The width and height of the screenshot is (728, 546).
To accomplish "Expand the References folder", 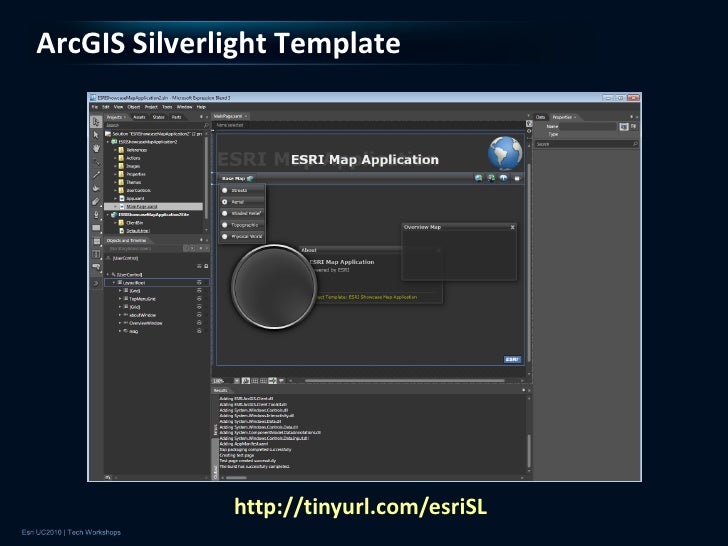I will point(115,150).
